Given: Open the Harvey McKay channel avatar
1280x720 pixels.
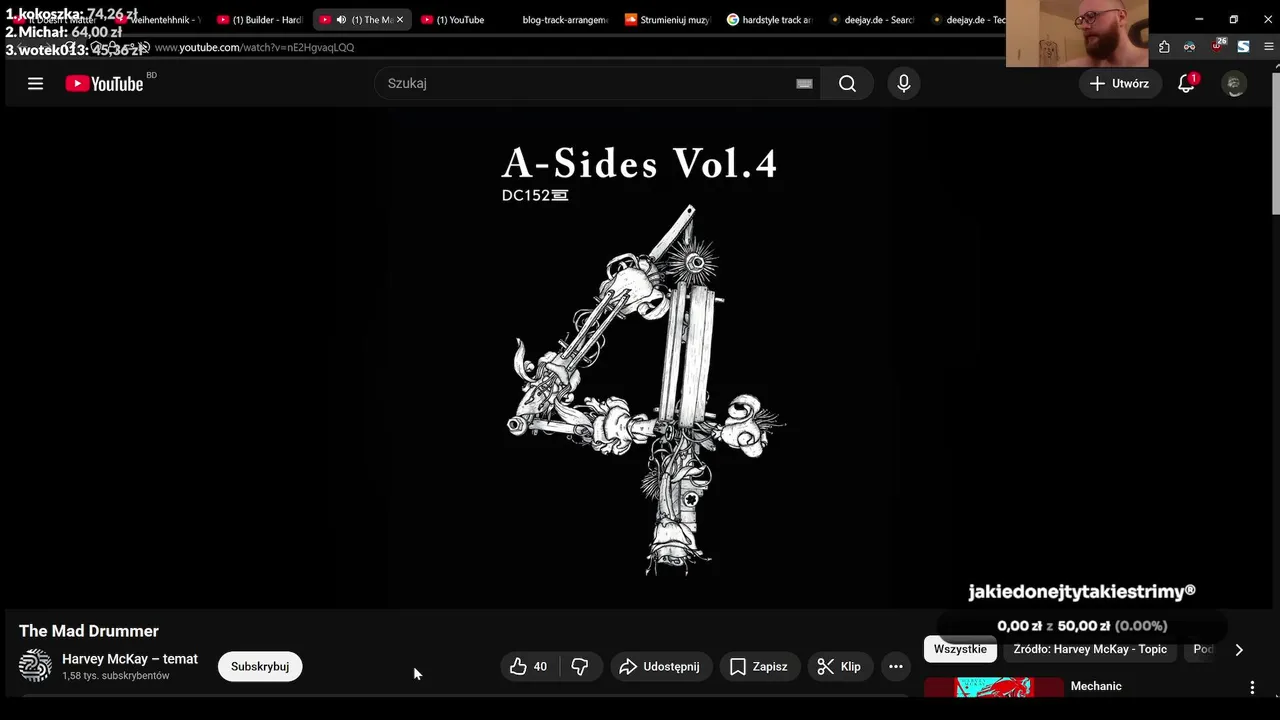Looking at the screenshot, I should pyautogui.click(x=35, y=666).
